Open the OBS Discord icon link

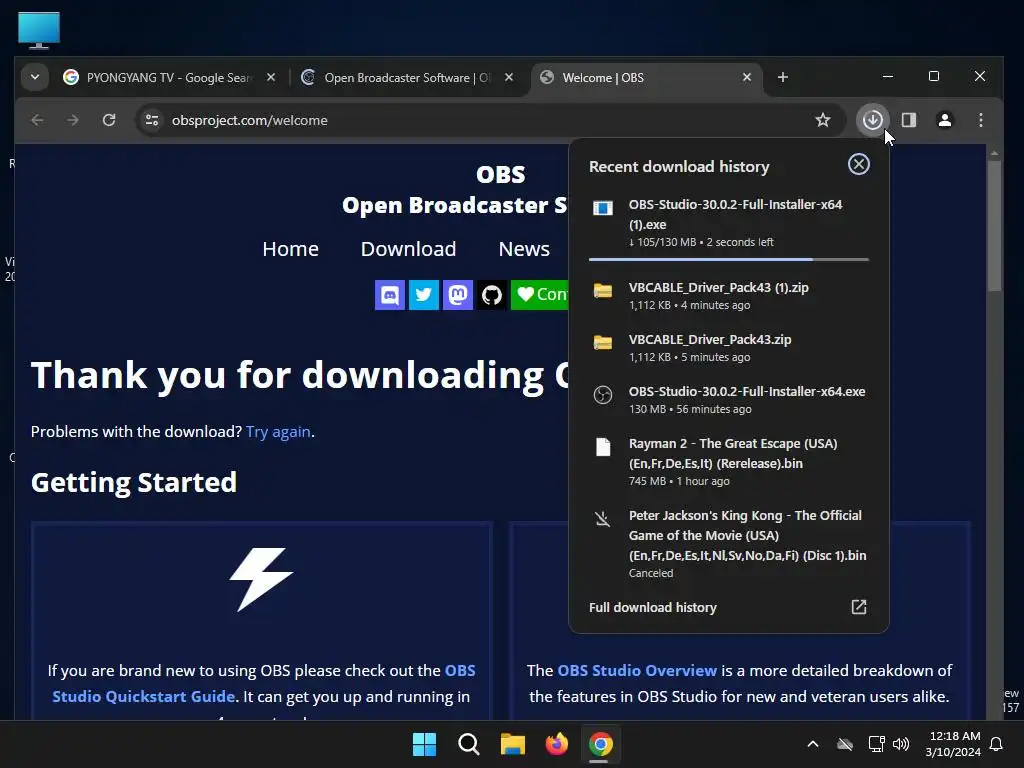(x=390, y=295)
